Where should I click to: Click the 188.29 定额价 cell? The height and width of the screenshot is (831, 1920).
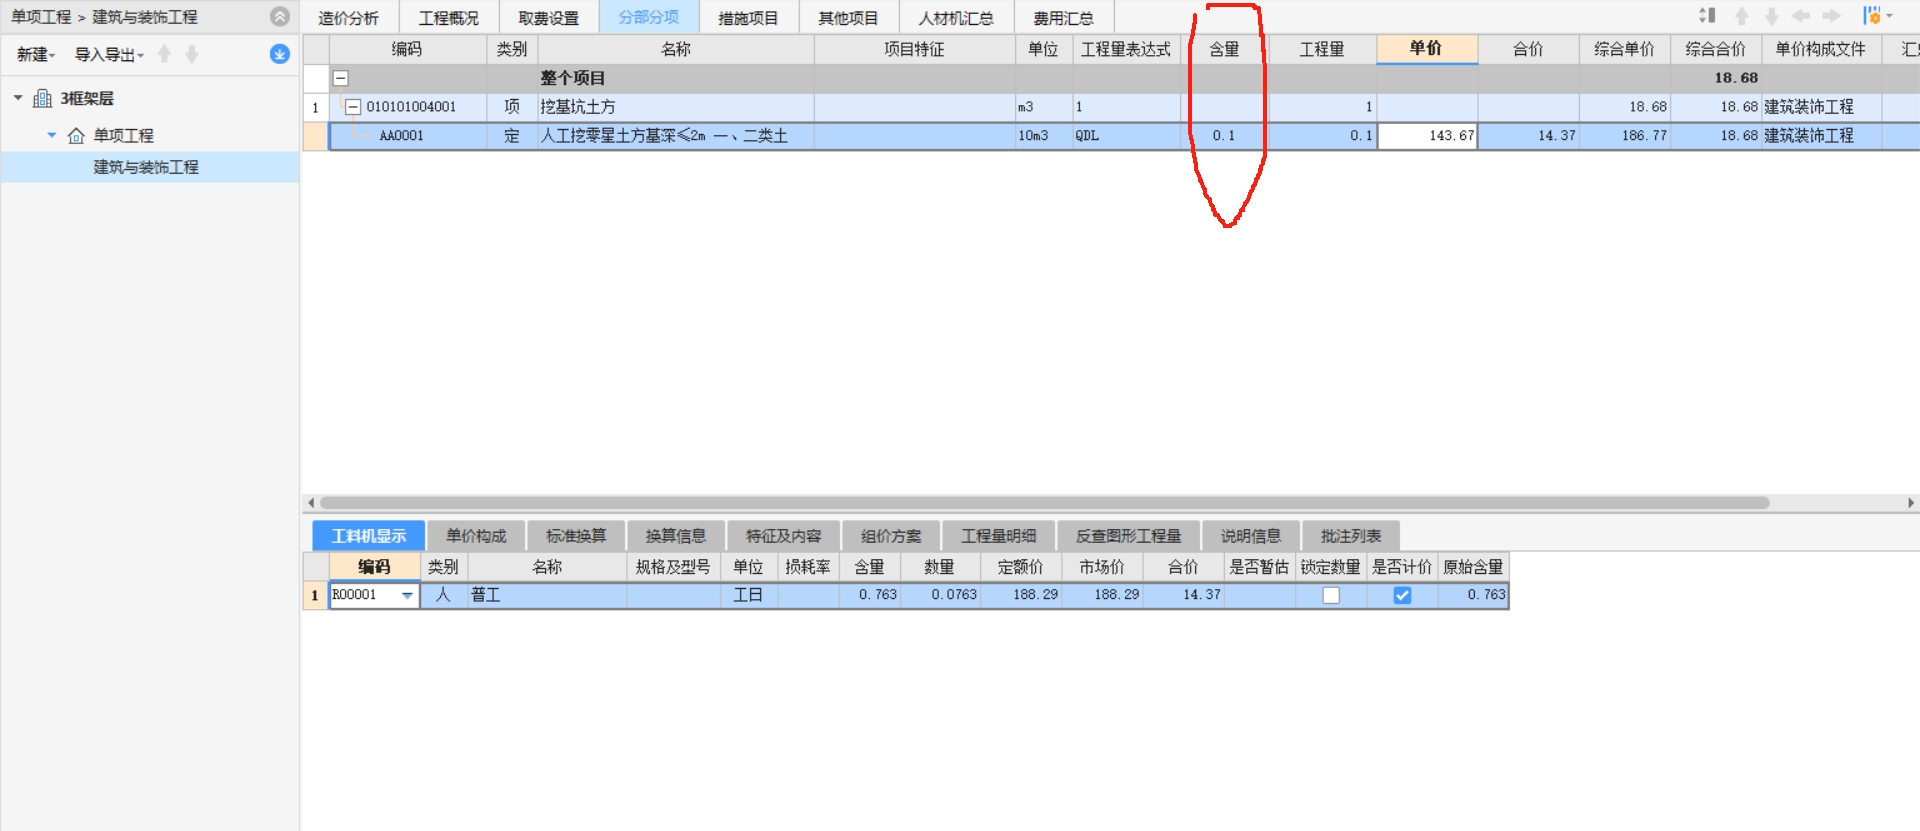[x=1022, y=595]
